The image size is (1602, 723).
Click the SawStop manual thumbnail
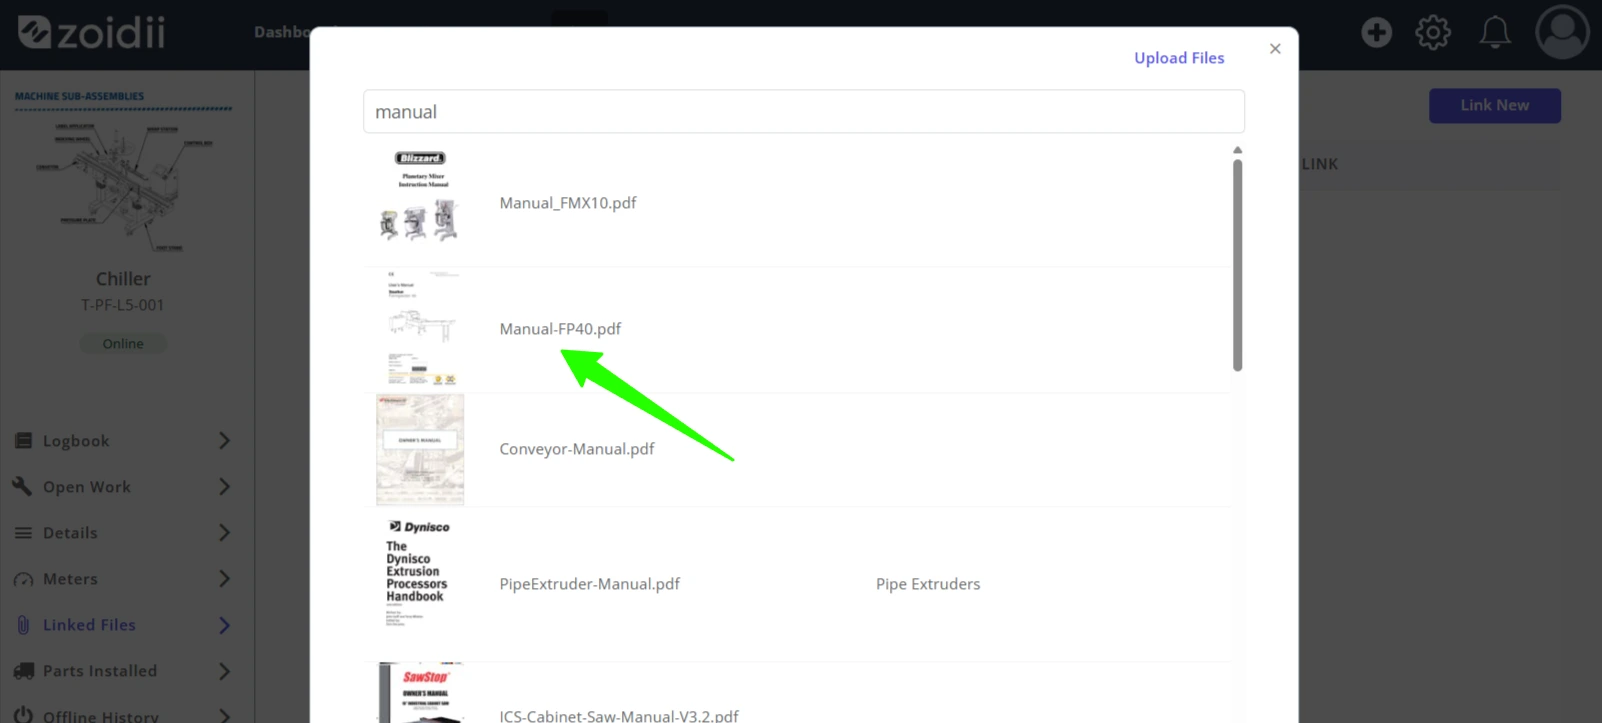pos(421,692)
